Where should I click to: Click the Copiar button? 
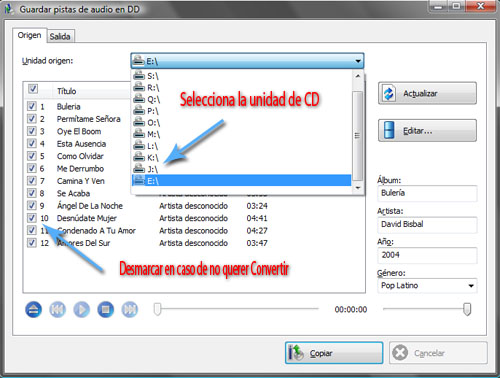coord(334,353)
